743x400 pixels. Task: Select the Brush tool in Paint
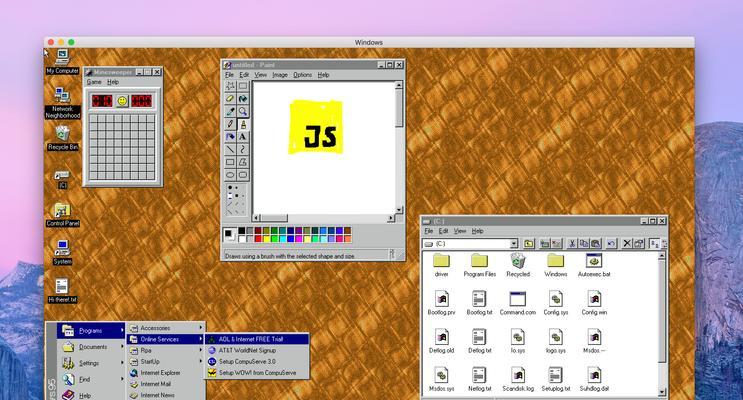[x=243, y=124]
